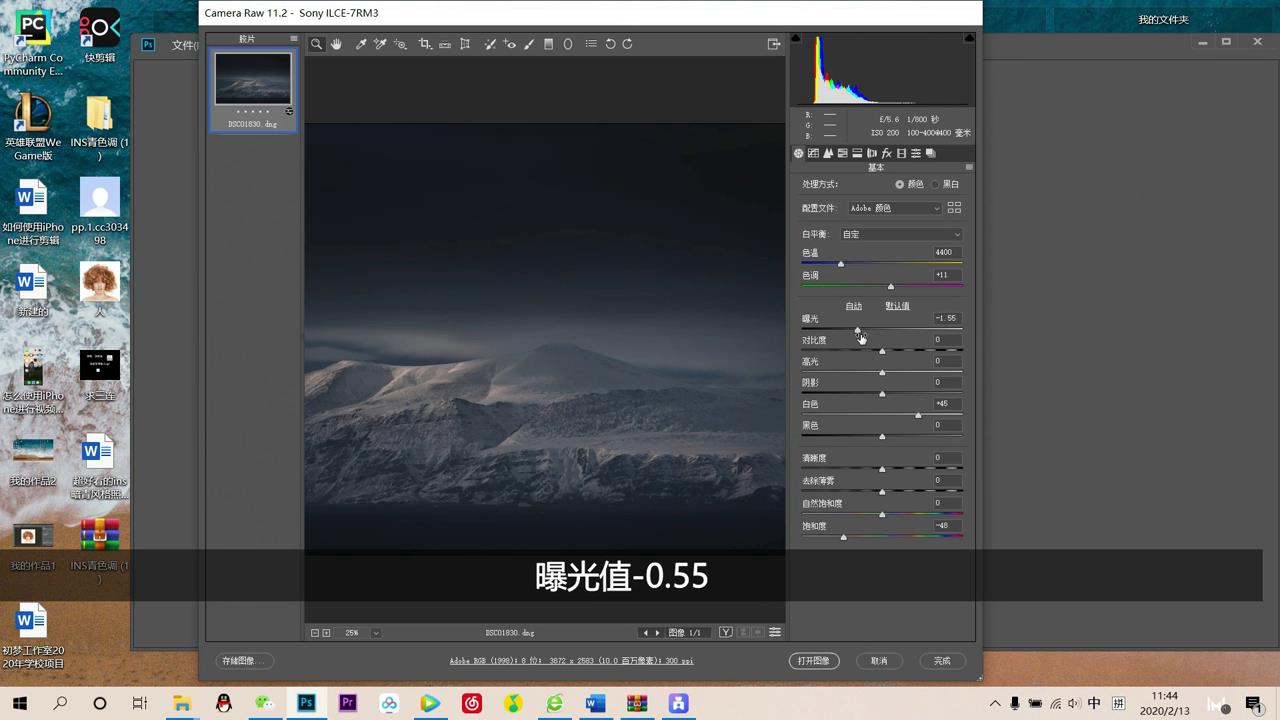Click the 色温 temperature slider handle
The height and width of the screenshot is (720, 1280).
coord(841,264)
